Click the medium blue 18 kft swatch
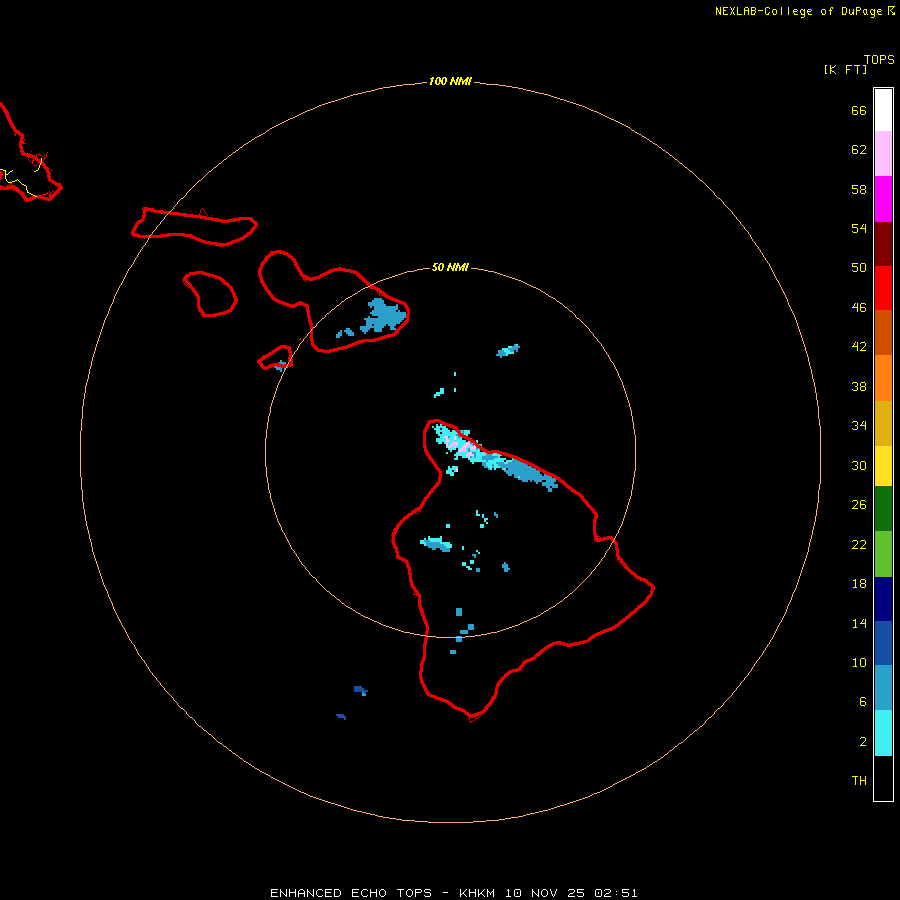Screen dimensions: 900x900 point(883,643)
